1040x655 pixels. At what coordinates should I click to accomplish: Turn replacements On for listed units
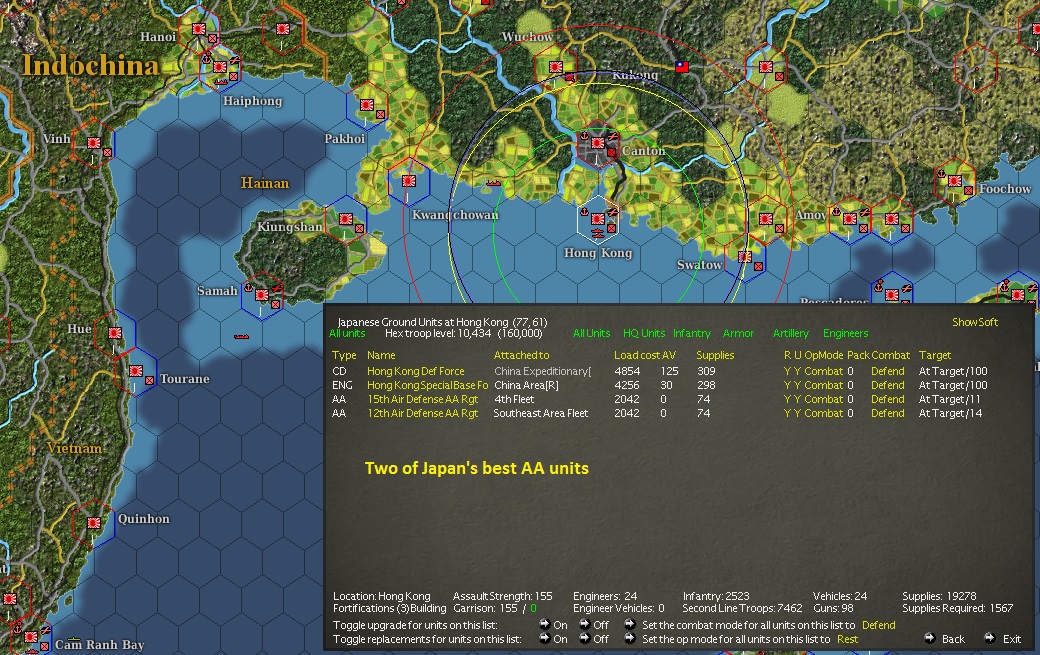(545, 638)
